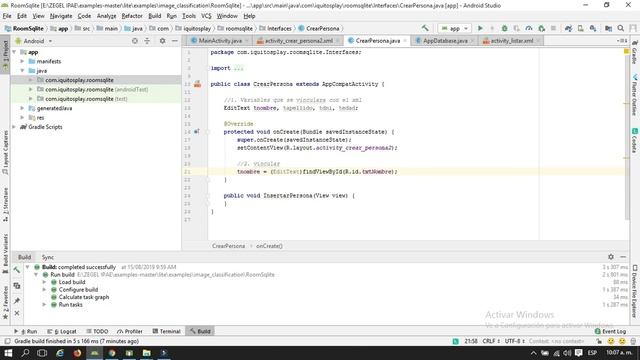This screenshot has width=640, height=360.
Task: Attach debugger to Android process icon
Action: (x=542, y=28)
